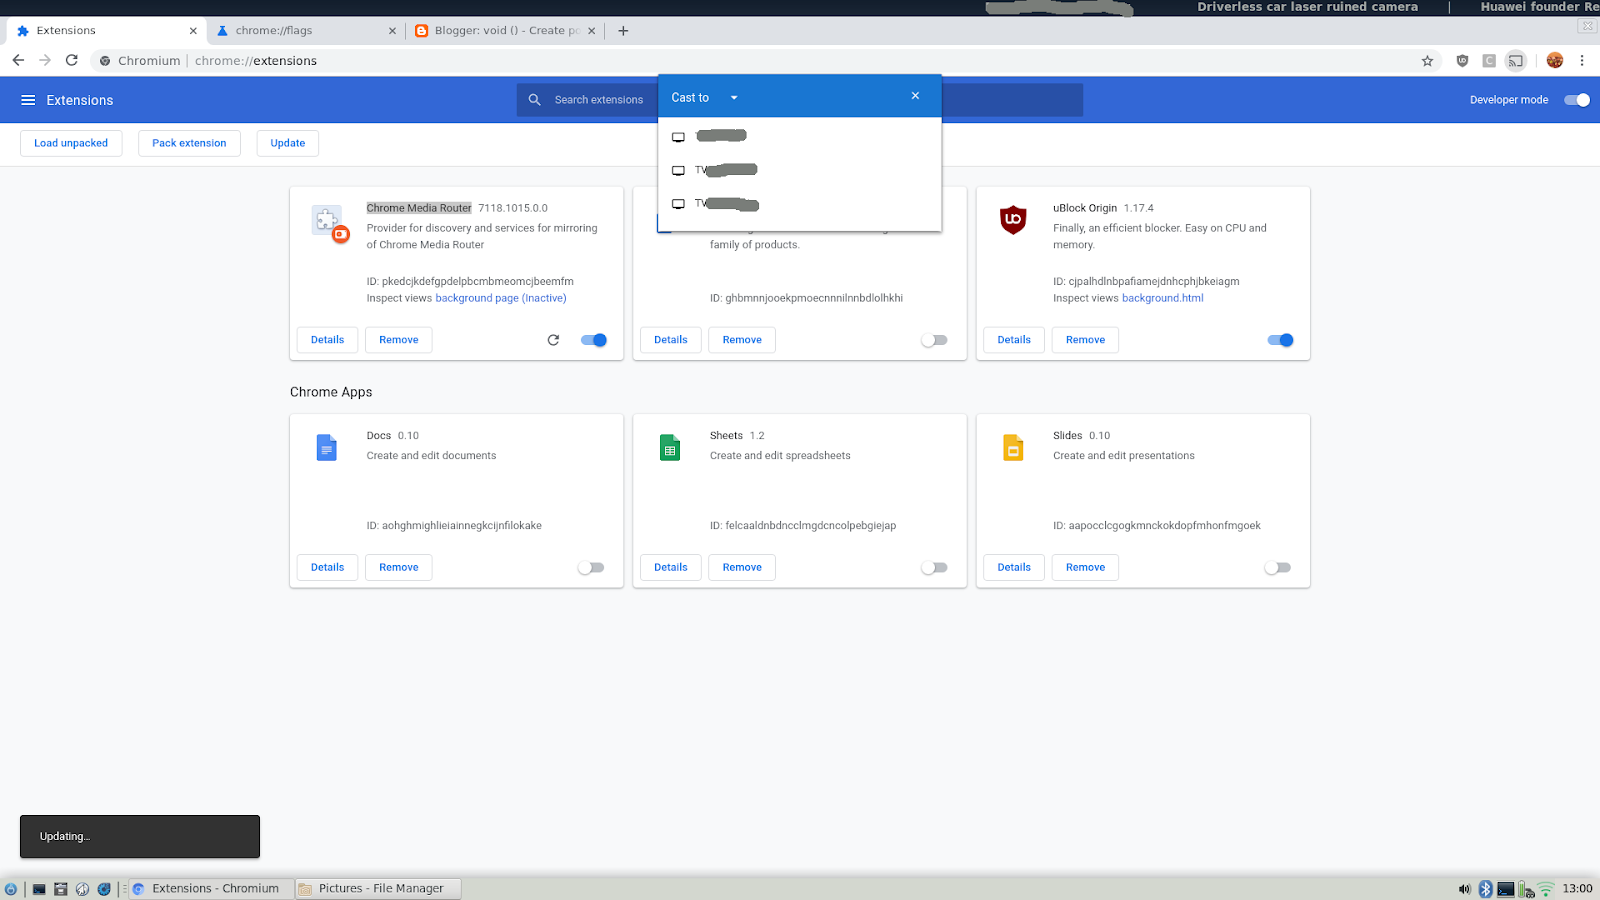Click the Slides app icon
This screenshot has width=1600, height=900.
[1013, 447]
